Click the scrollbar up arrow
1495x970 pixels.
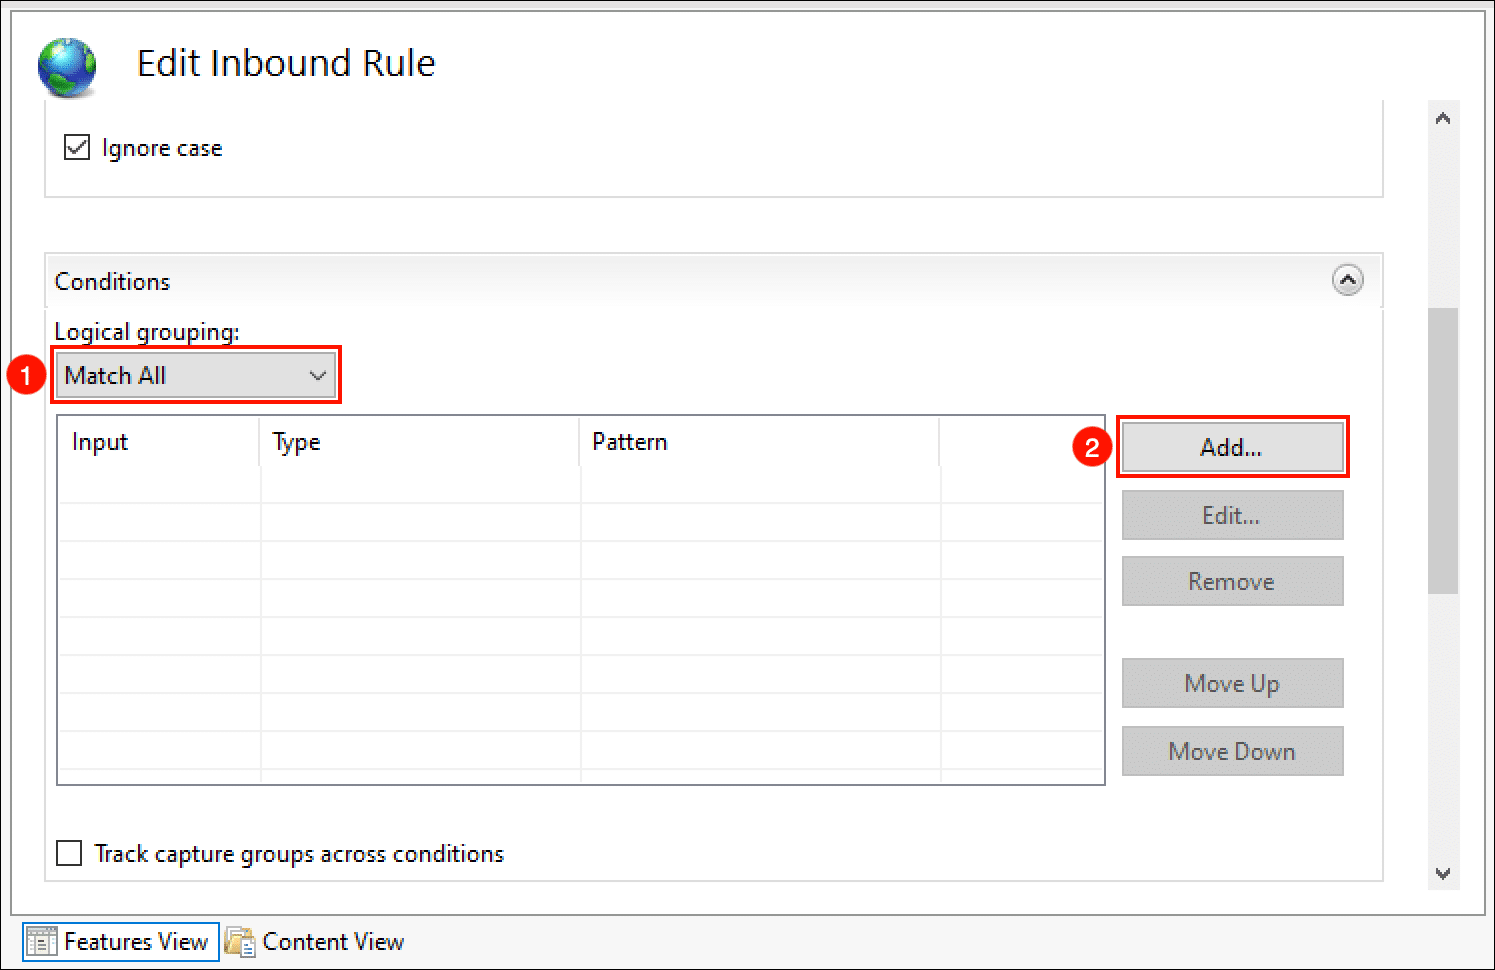coord(1442,119)
